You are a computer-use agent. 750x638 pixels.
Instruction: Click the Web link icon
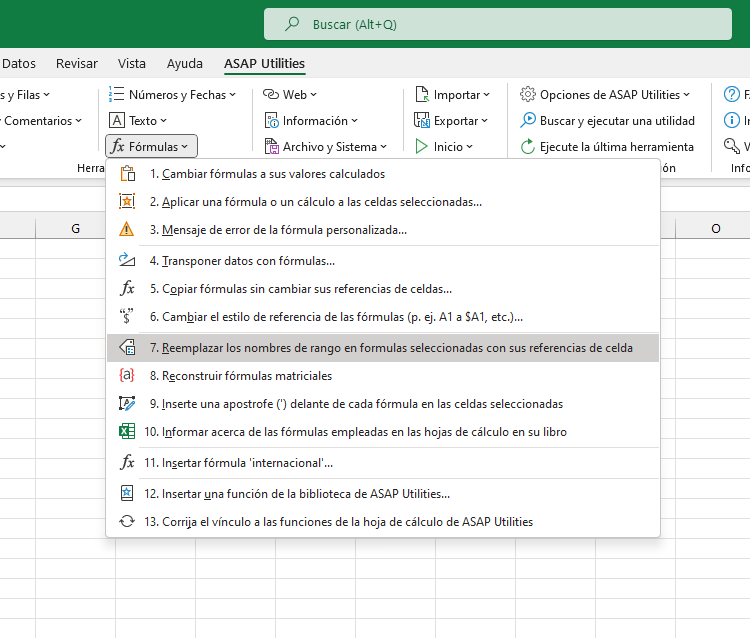pyautogui.click(x=271, y=94)
